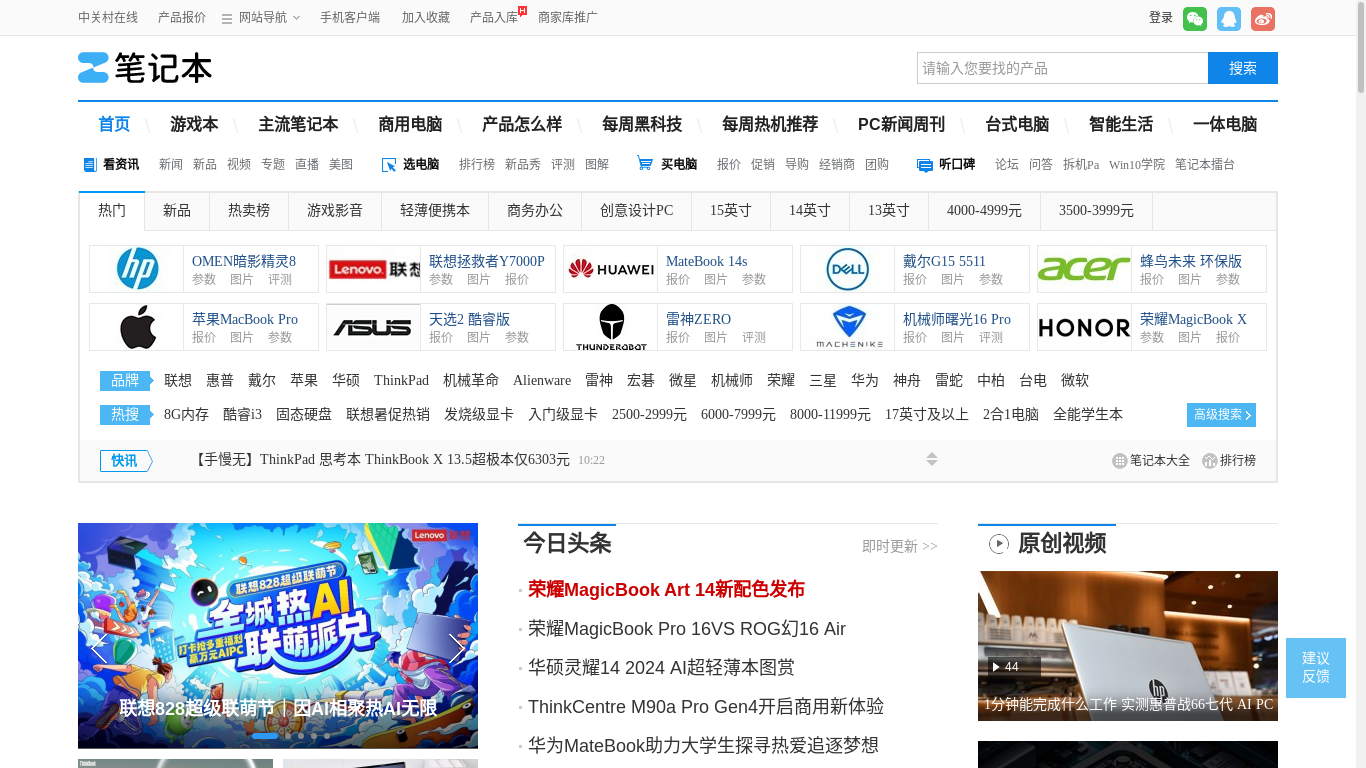Select brand filter 机械革命
The image size is (1366, 768).
click(471, 381)
